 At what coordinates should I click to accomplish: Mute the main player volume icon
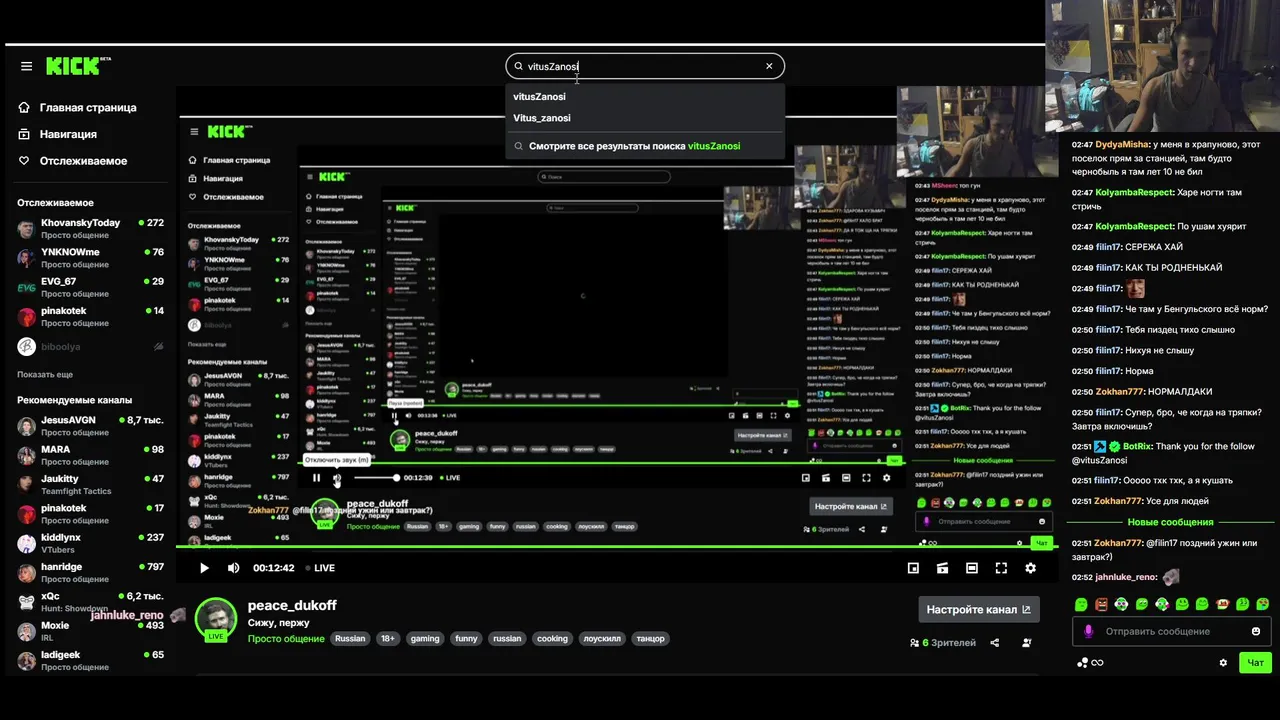(x=233, y=568)
